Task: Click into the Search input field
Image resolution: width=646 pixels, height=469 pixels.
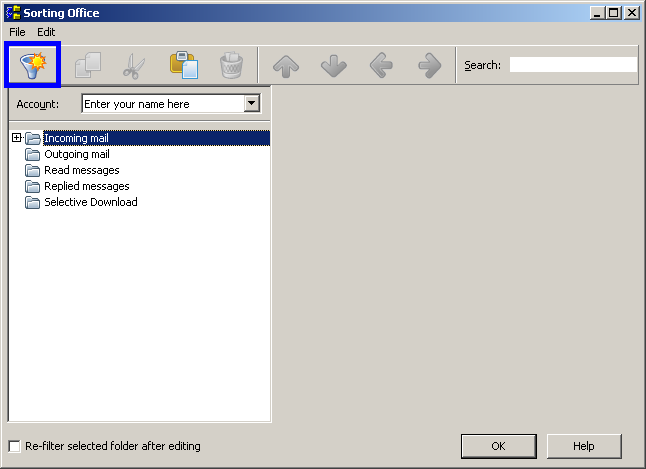Action: tap(572, 65)
